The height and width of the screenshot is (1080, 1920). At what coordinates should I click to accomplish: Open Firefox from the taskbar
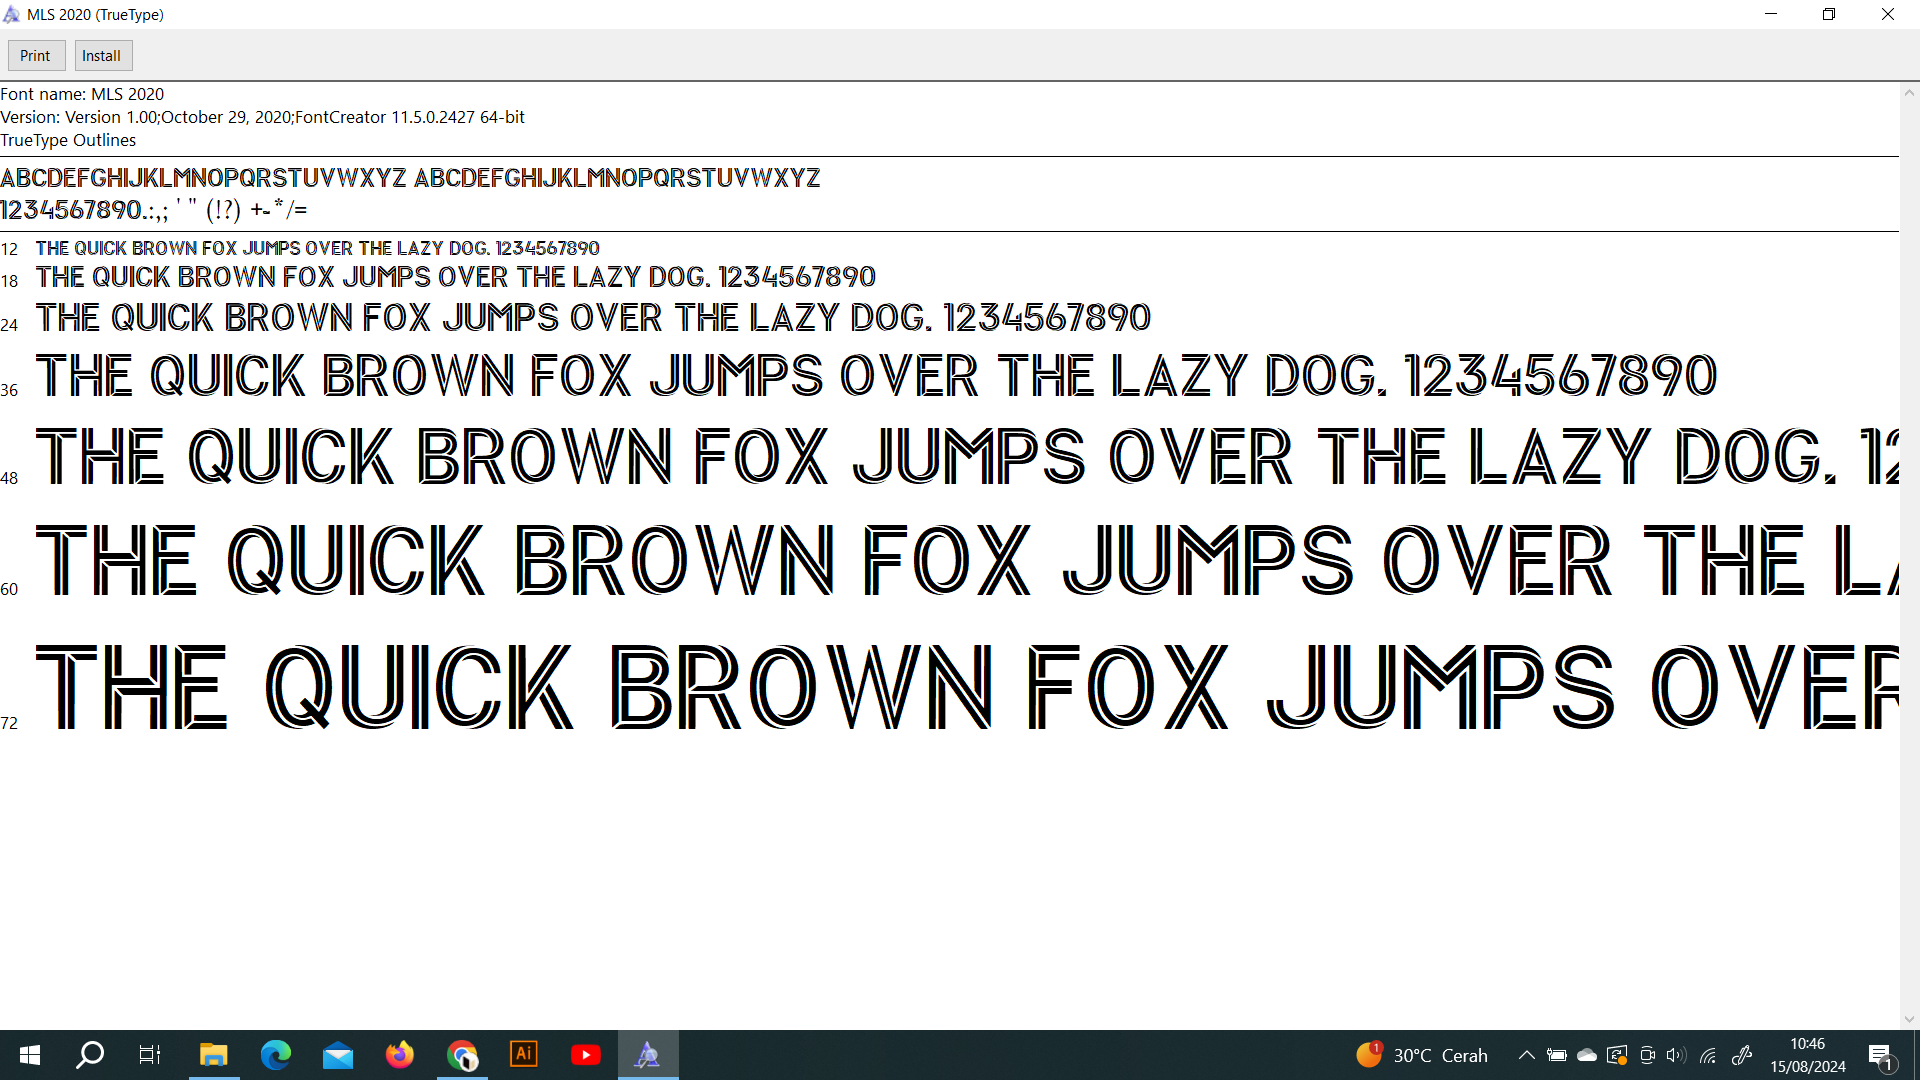(399, 1055)
